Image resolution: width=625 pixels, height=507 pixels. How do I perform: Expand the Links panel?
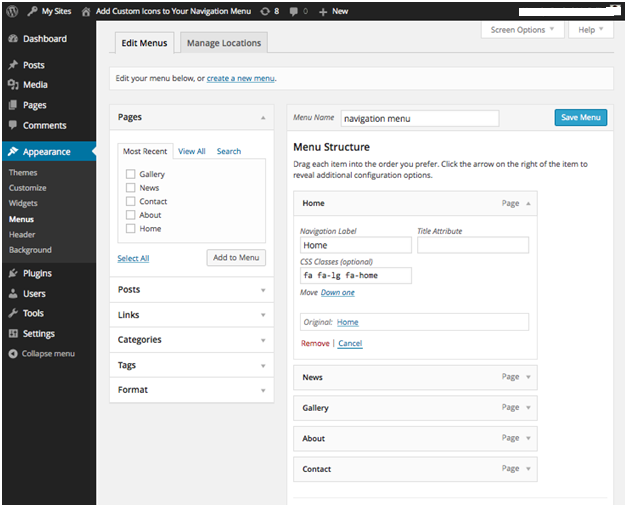[192, 315]
